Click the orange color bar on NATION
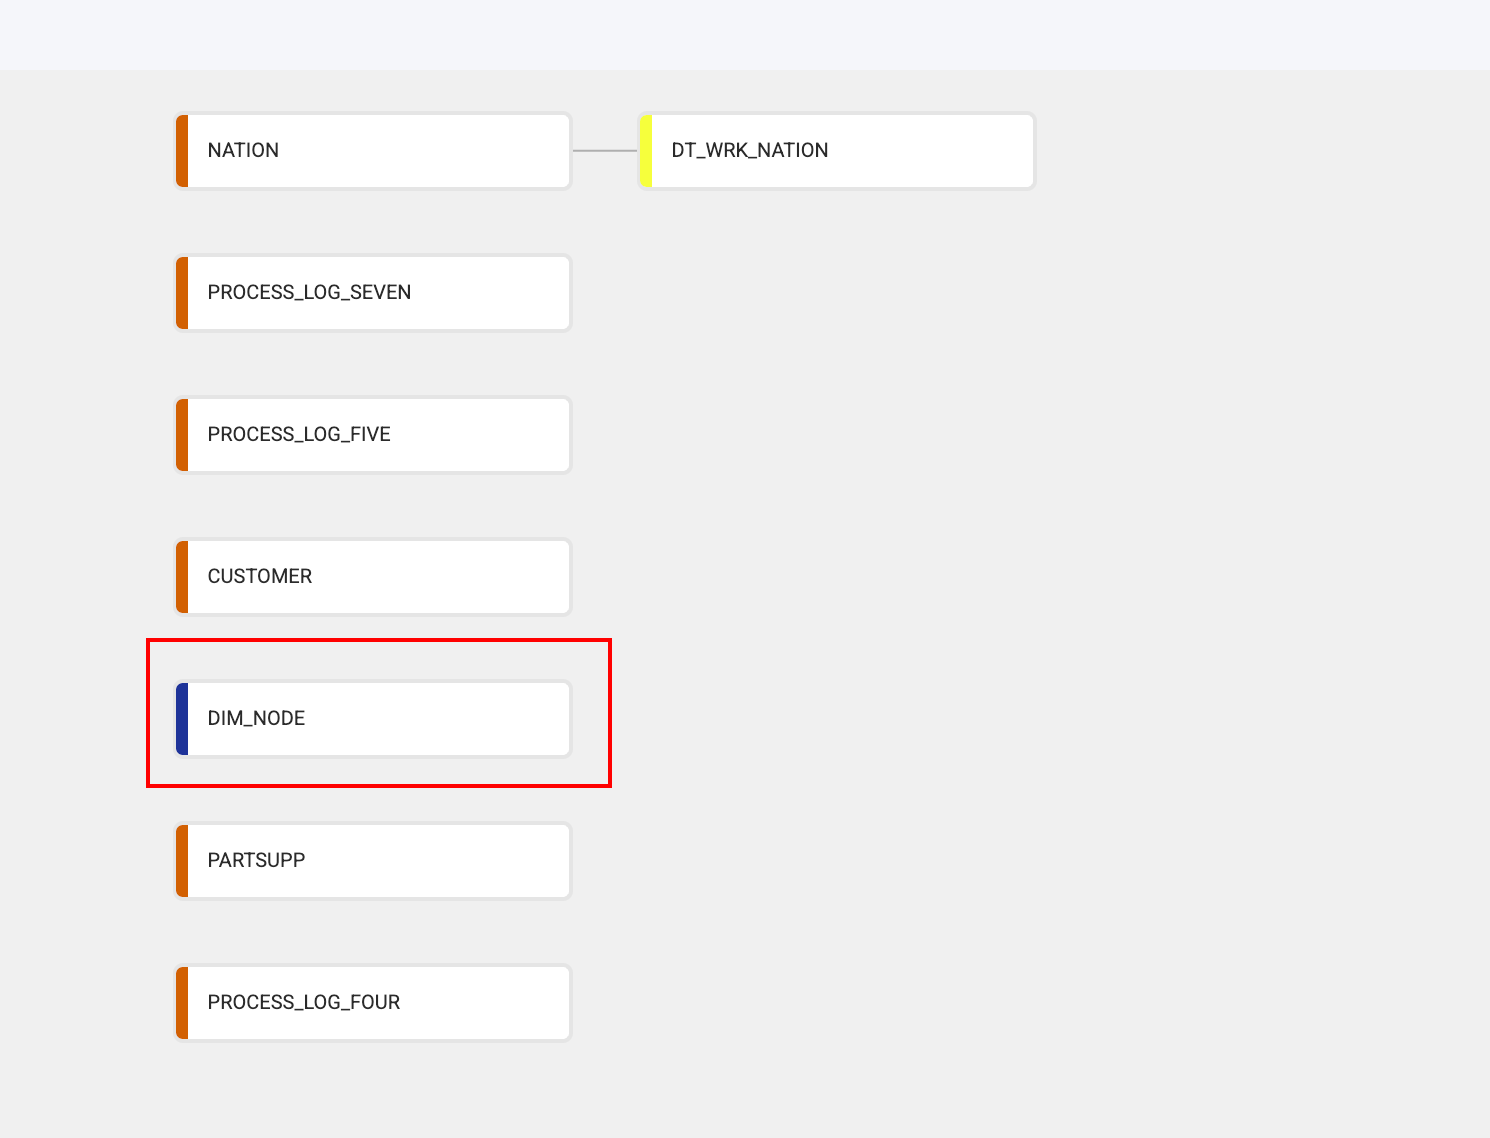Image resolution: width=1490 pixels, height=1138 pixels. point(182,151)
